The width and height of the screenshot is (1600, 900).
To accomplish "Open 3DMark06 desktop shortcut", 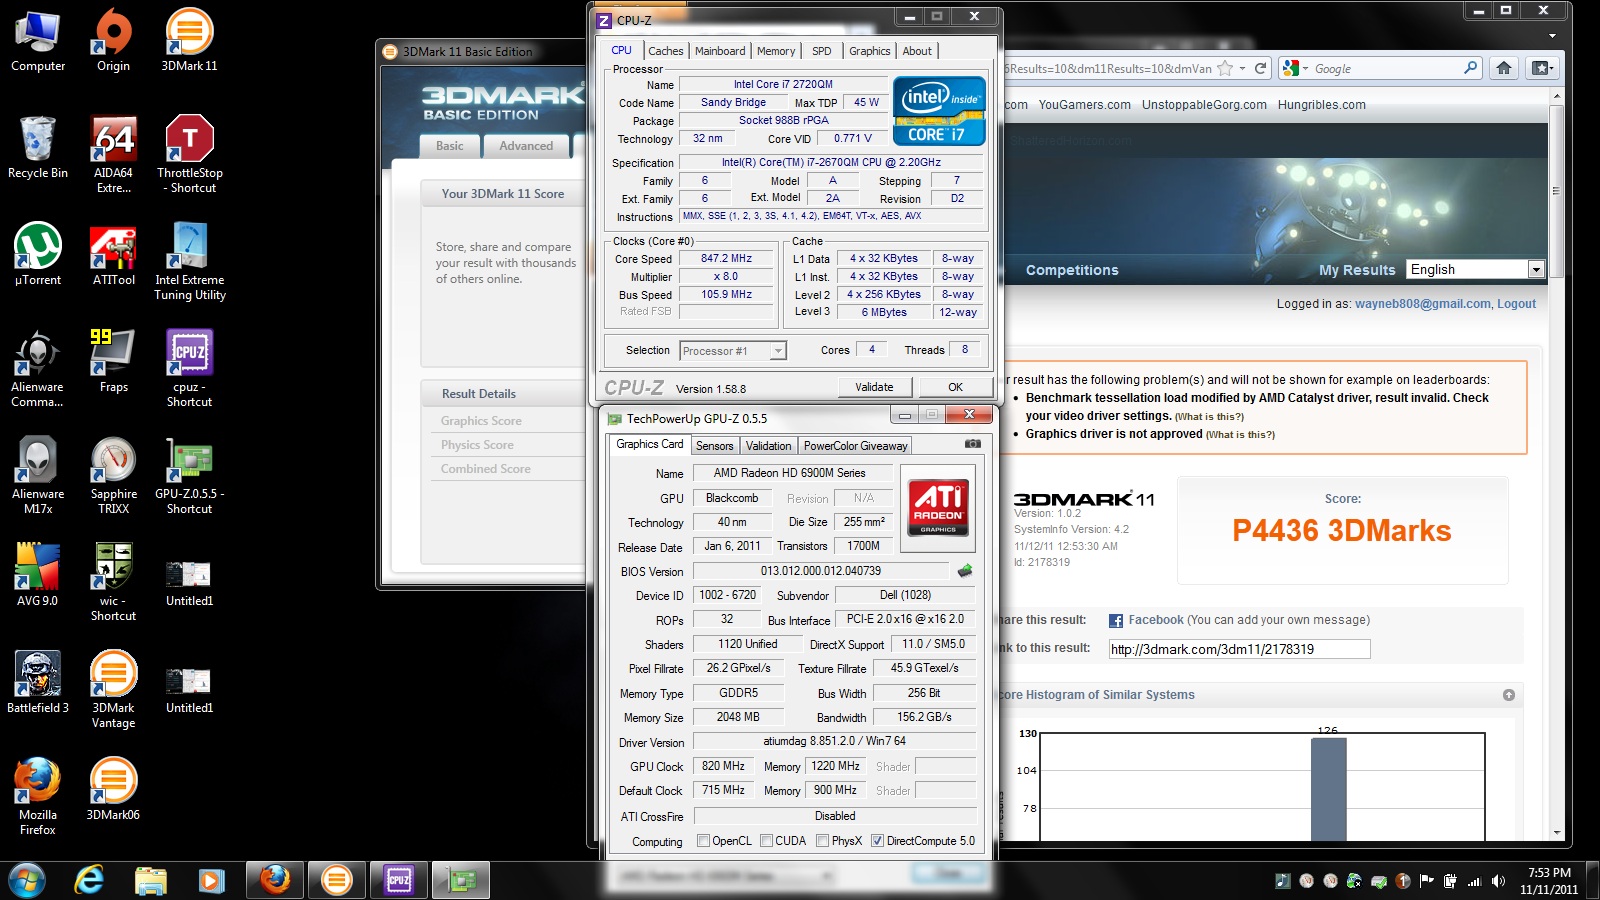I will coord(113,789).
